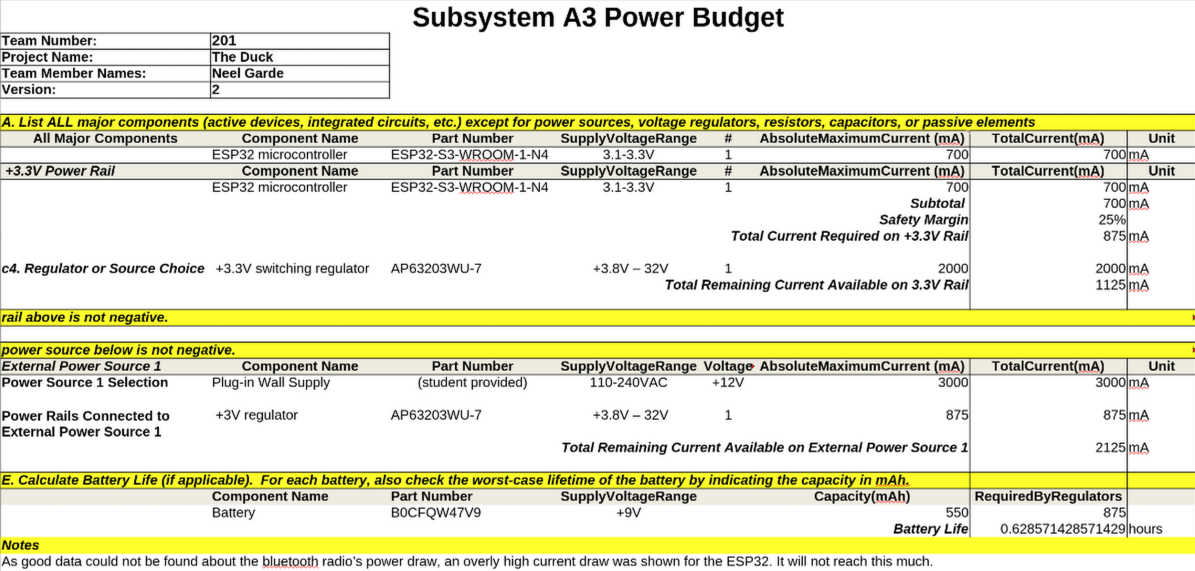Image resolution: width=1195 pixels, height=571 pixels.
Task: Click the yellow "Notes" heading row
Action: tap(597, 545)
